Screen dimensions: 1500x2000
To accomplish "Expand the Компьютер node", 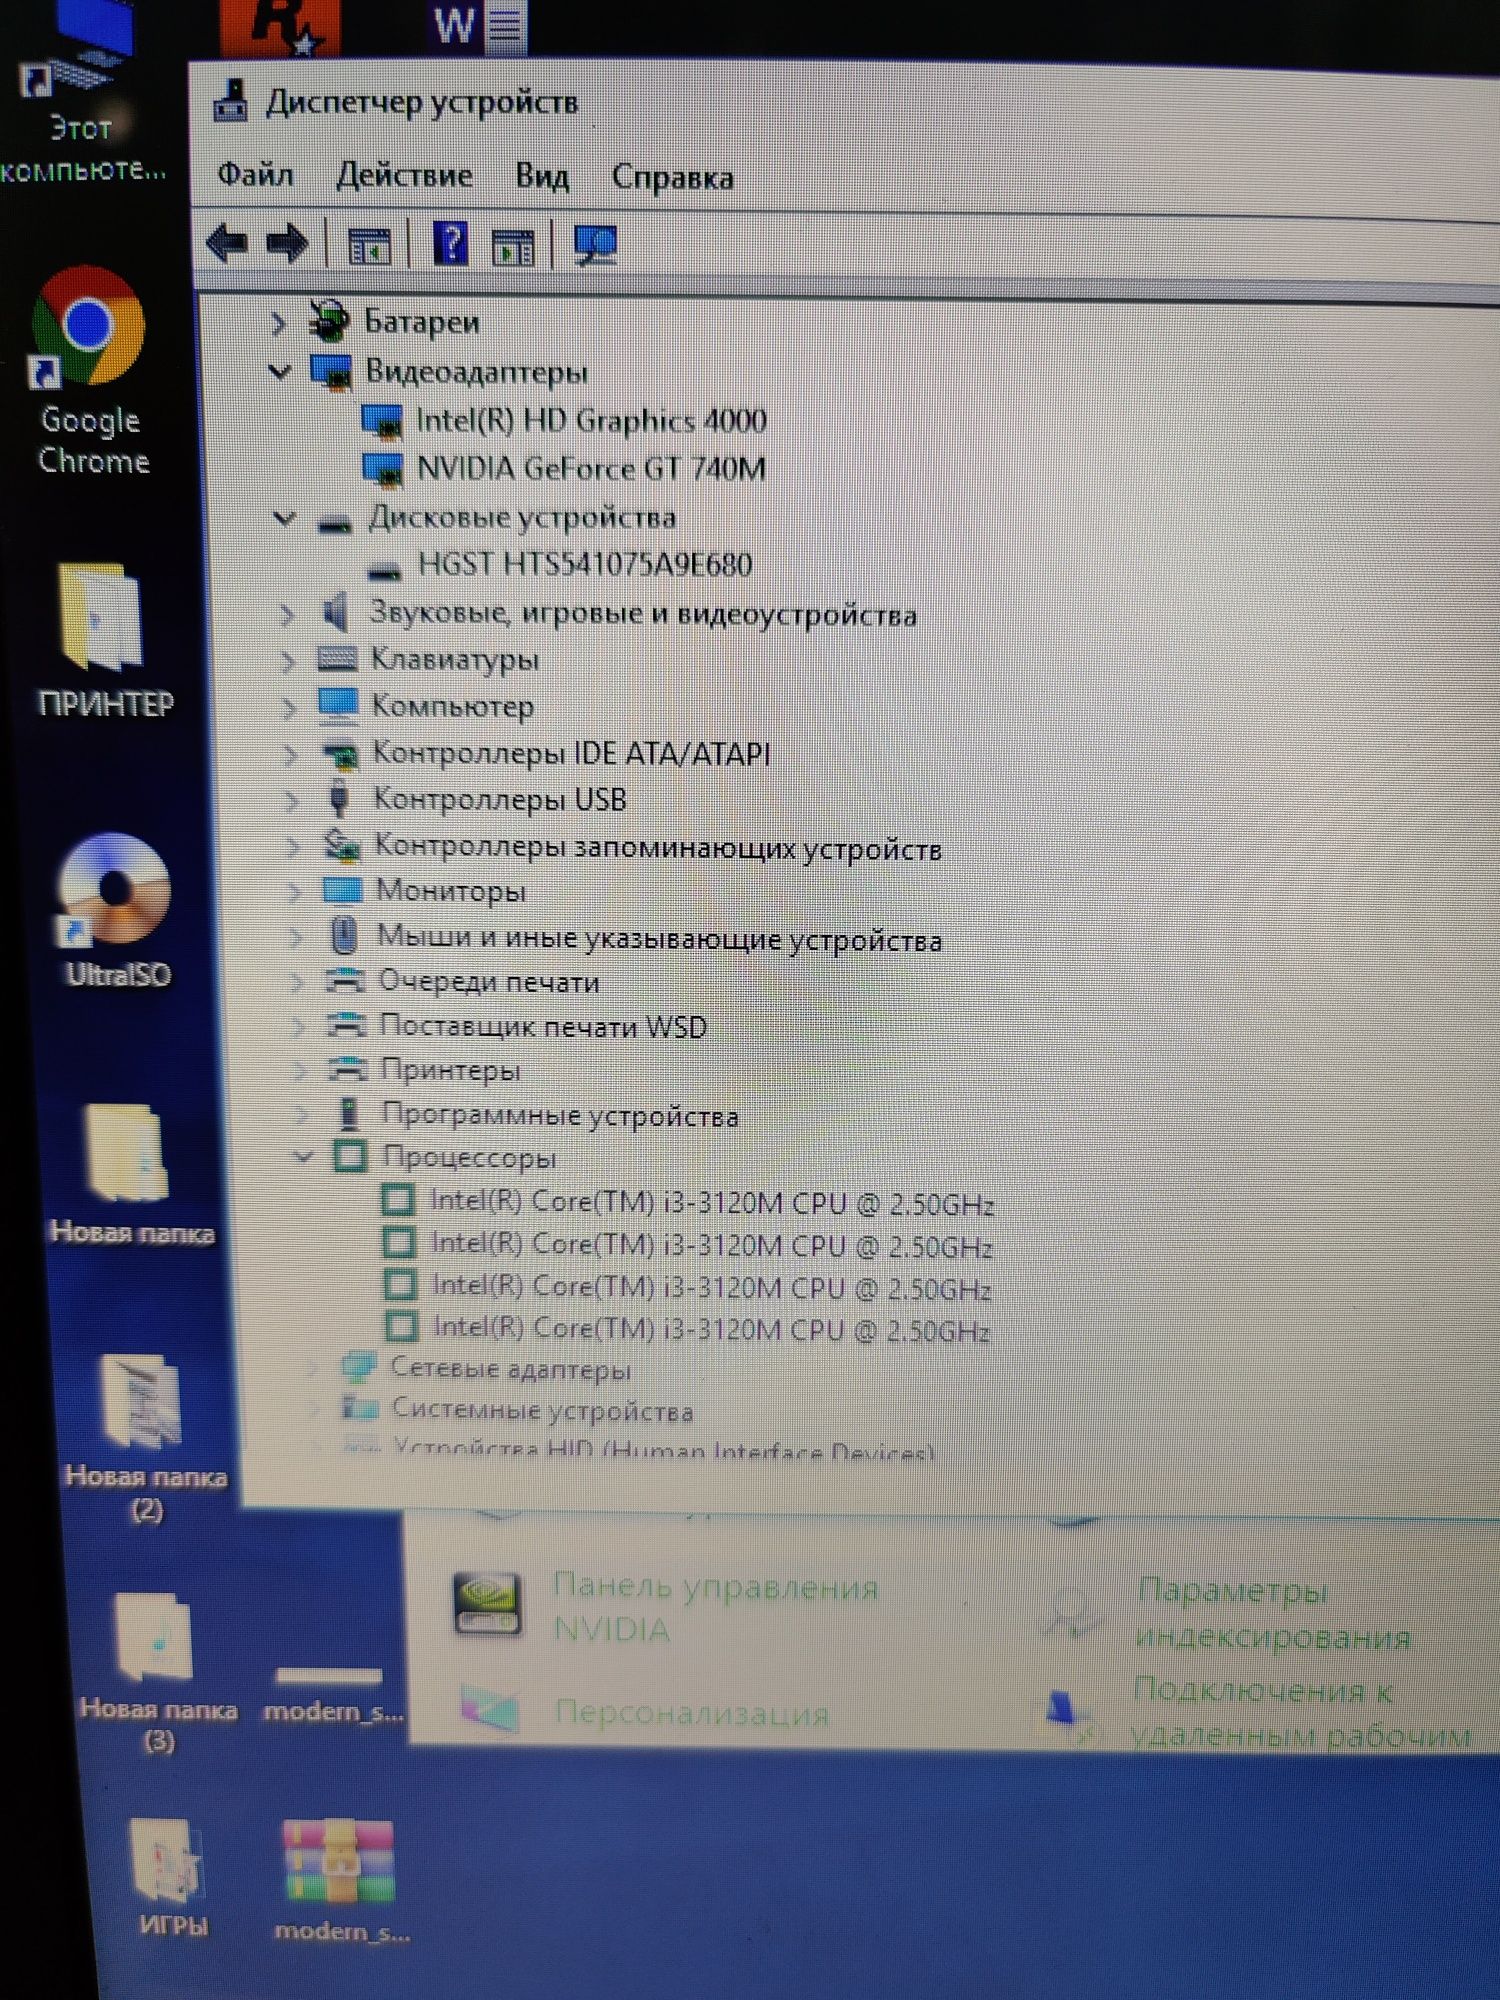I will (x=289, y=707).
